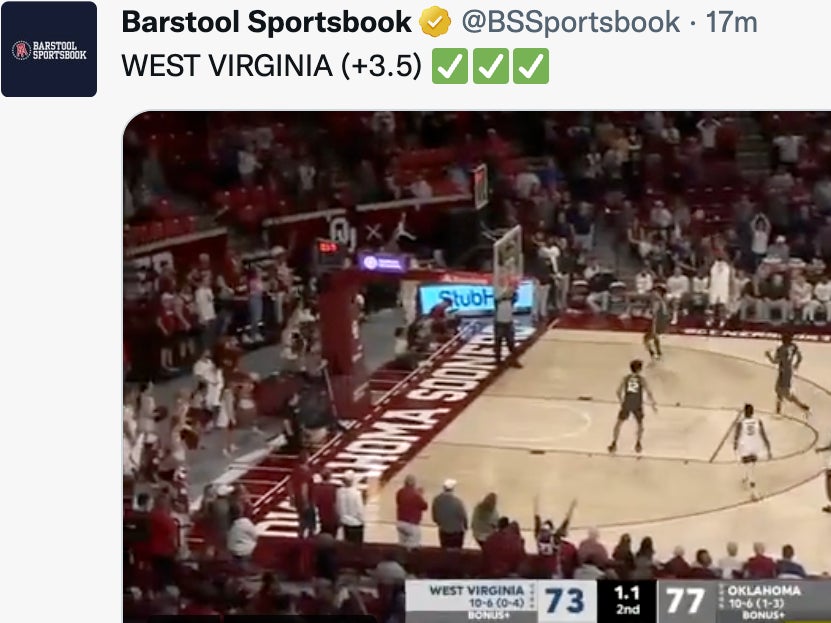Click the first green check mark emoji
831x623 pixels.
(x=450, y=66)
